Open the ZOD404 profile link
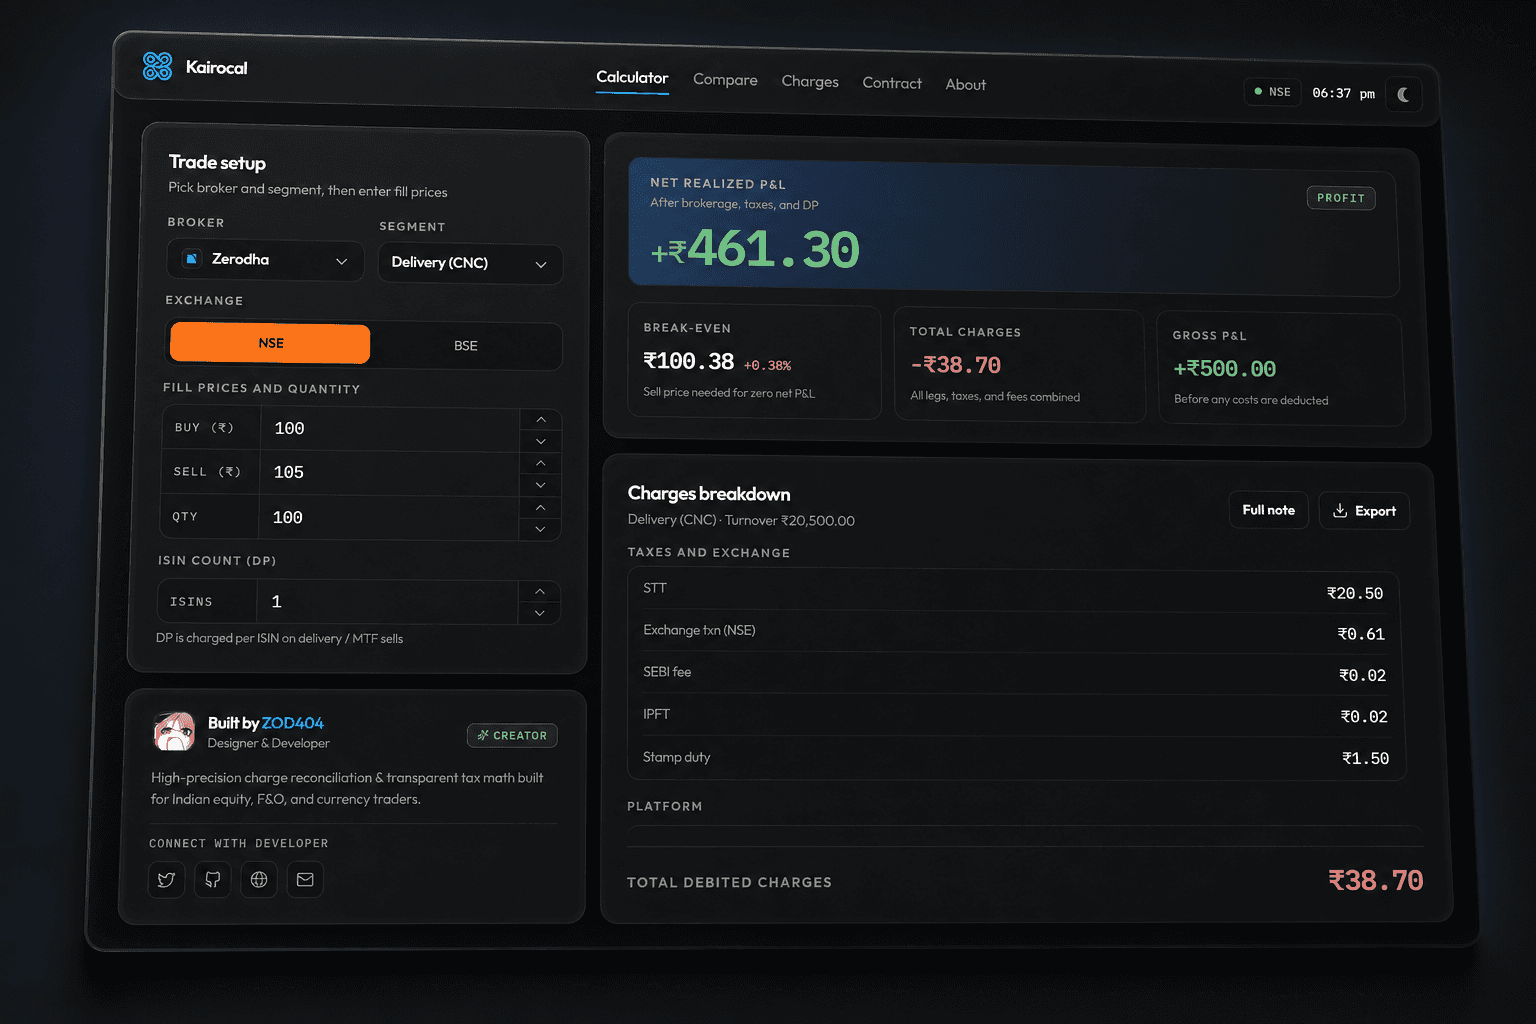Viewport: 1536px width, 1024px height. [x=293, y=723]
